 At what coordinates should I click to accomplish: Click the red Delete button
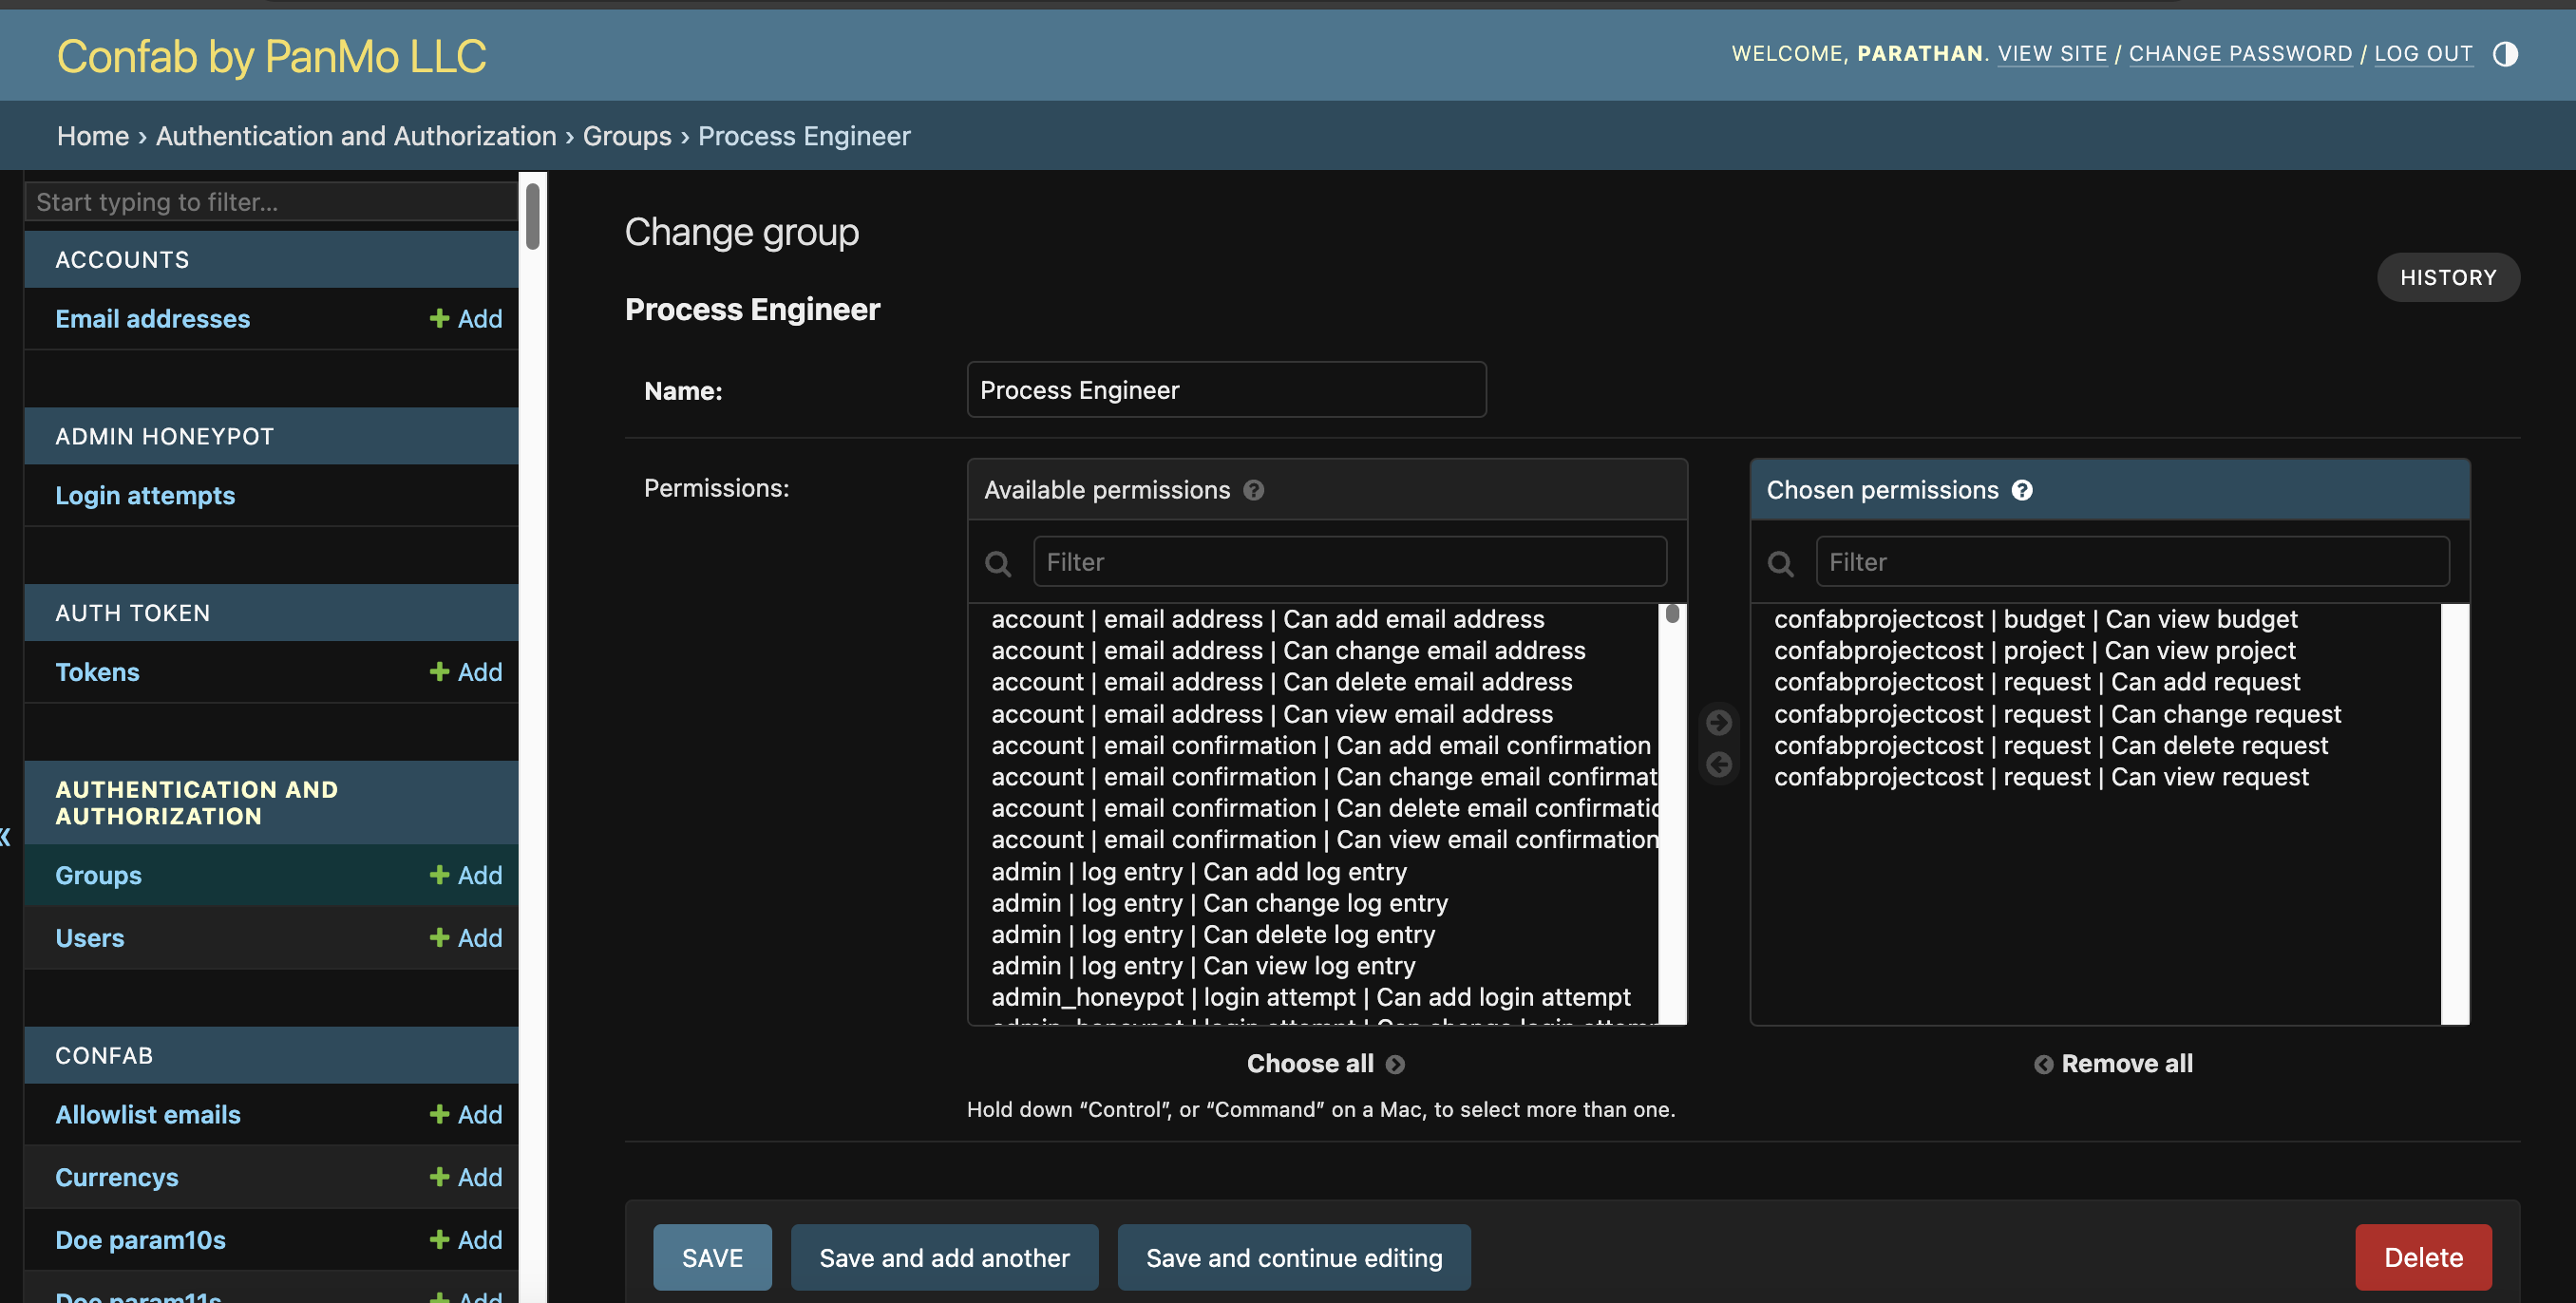tap(2422, 1257)
